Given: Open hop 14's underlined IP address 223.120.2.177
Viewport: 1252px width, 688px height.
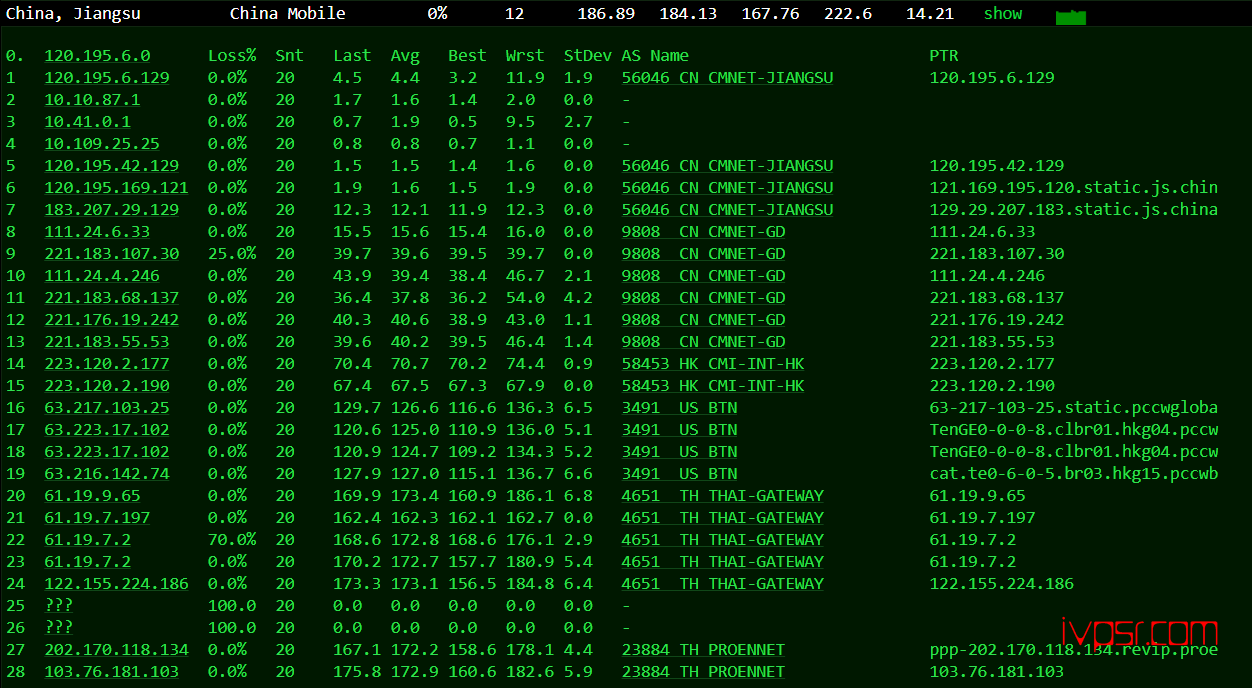Looking at the screenshot, I should coord(107,364).
